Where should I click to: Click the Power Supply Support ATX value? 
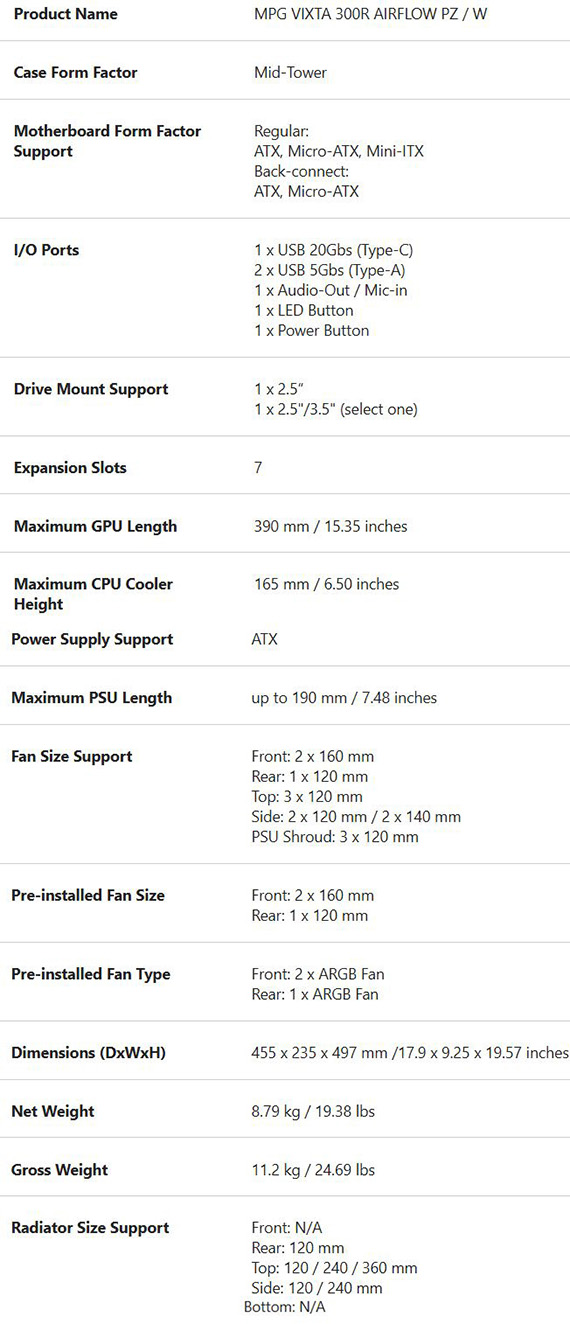click(264, 639)
